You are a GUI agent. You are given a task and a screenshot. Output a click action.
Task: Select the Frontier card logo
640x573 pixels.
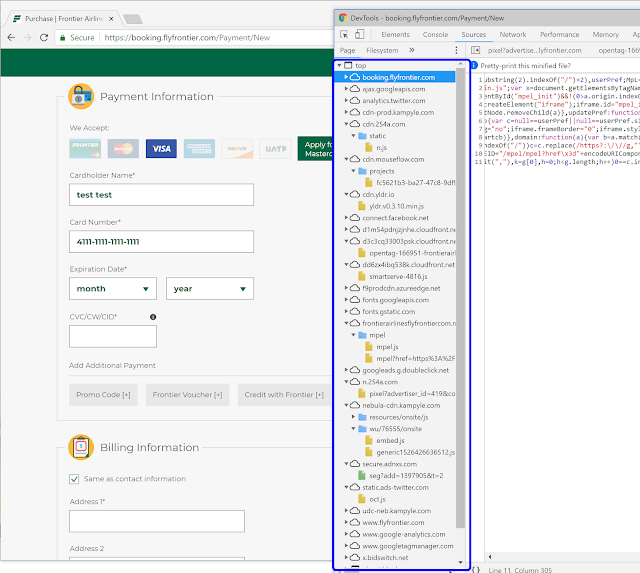click(x=85, y=149)
